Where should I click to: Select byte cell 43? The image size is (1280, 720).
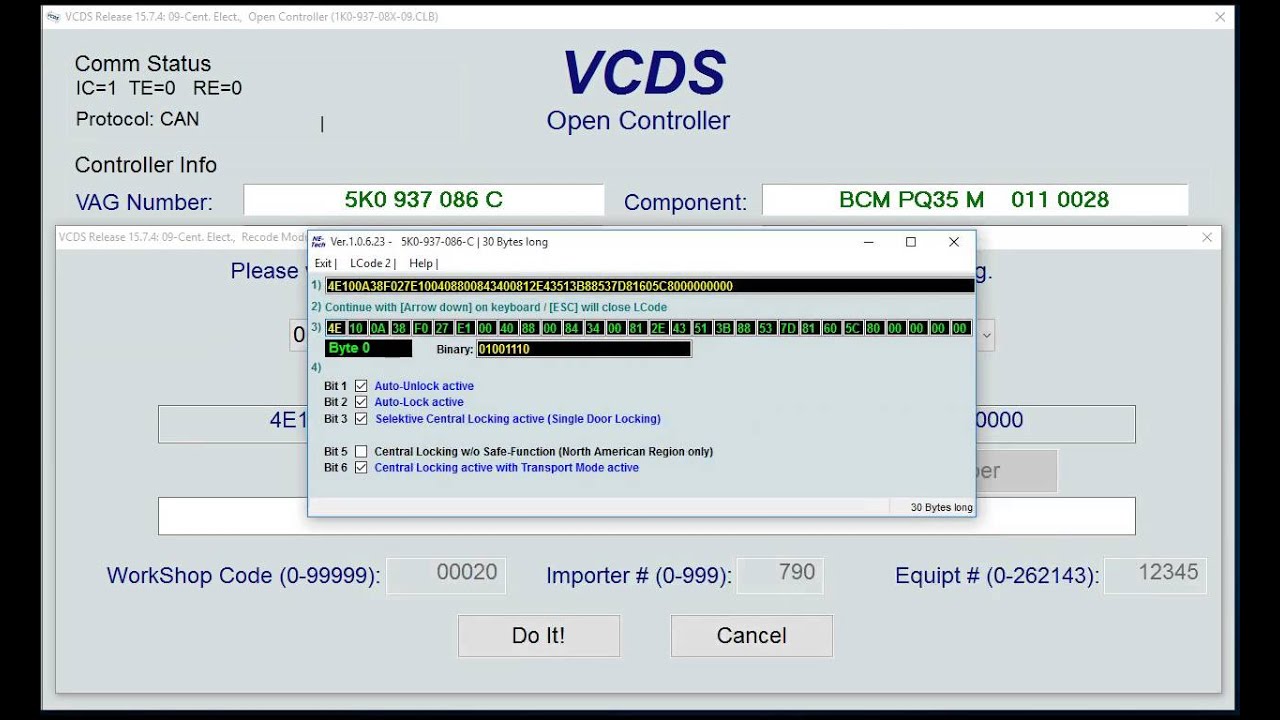pyautogui.click(x=680, y=328)
